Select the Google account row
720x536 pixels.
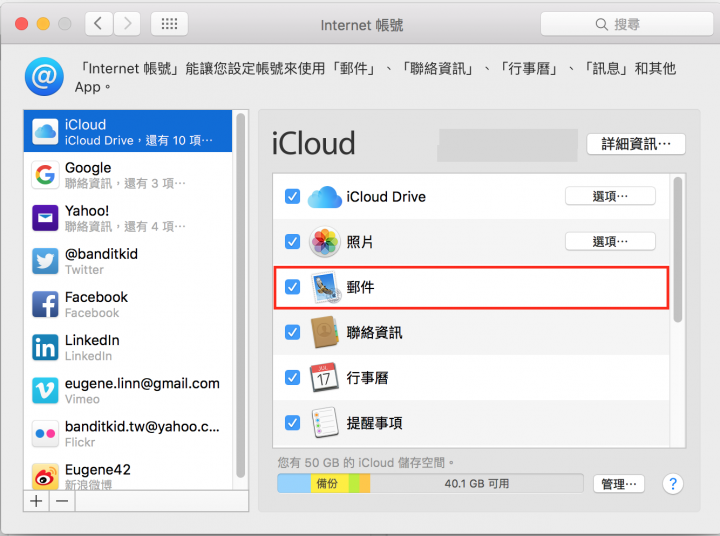128,175
